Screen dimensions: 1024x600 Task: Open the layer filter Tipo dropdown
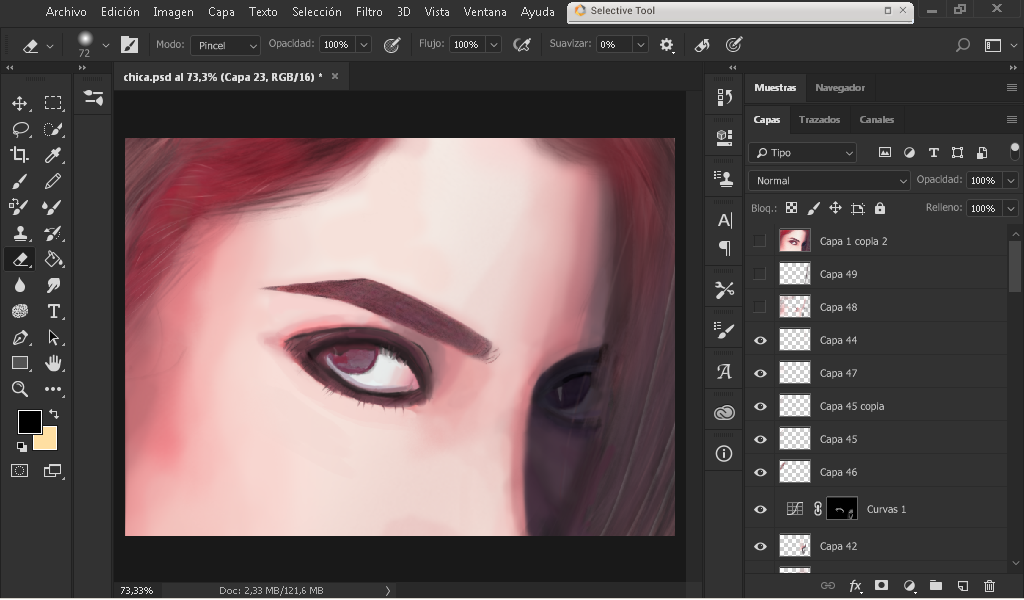[x=803, y=153]
